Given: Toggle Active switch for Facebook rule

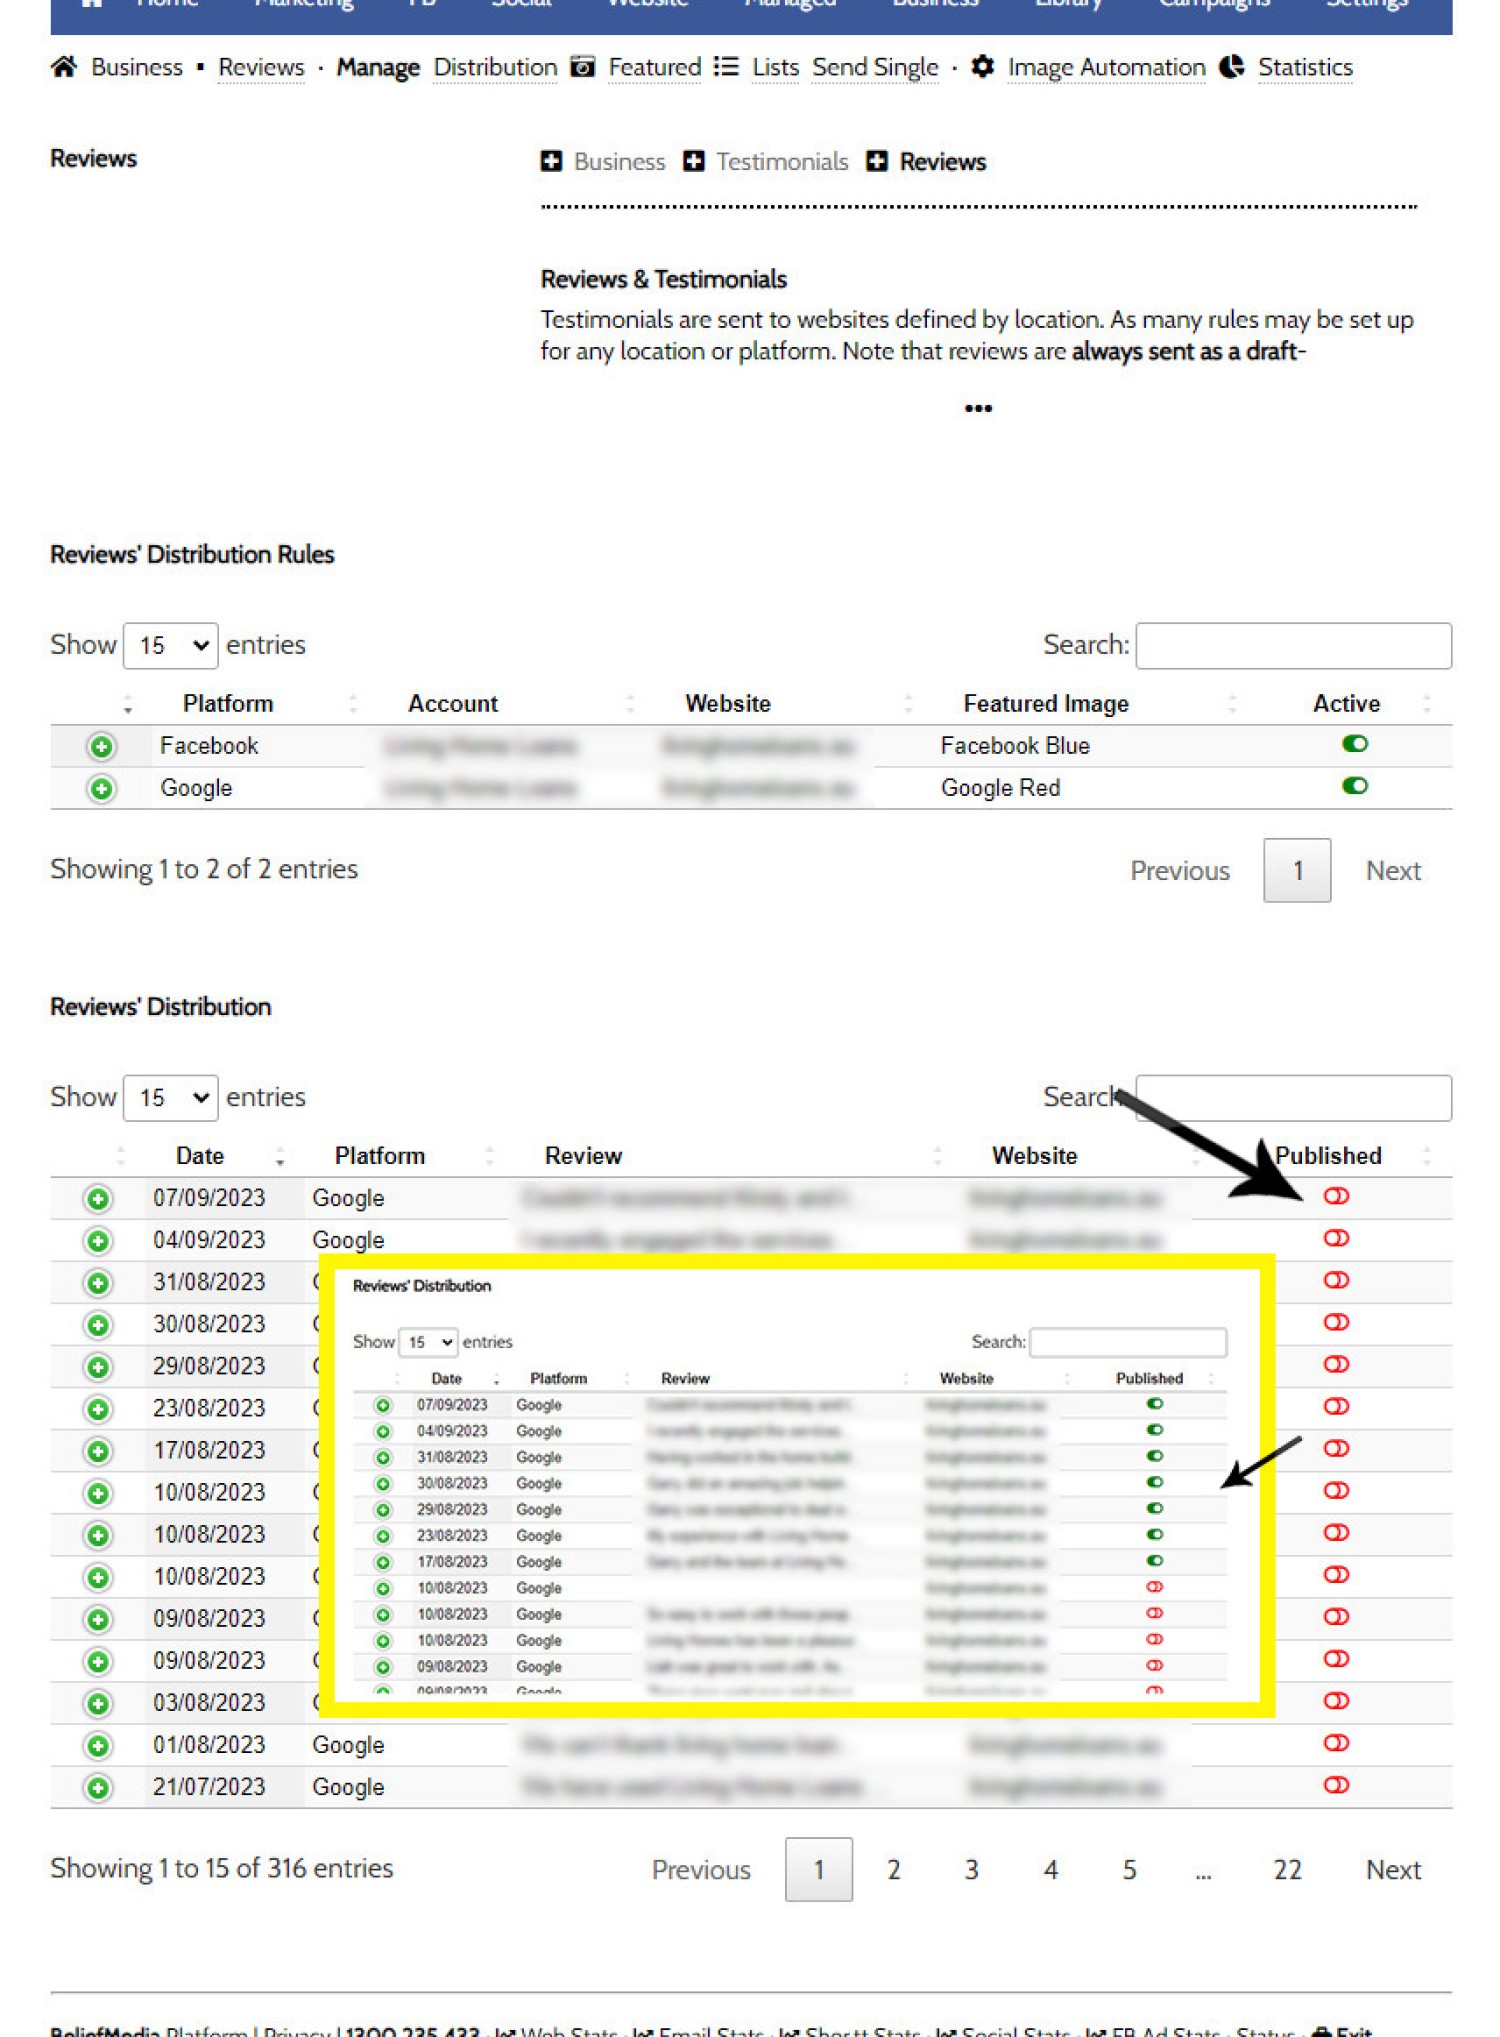Looking at the screenshot, I should 1354,744.
